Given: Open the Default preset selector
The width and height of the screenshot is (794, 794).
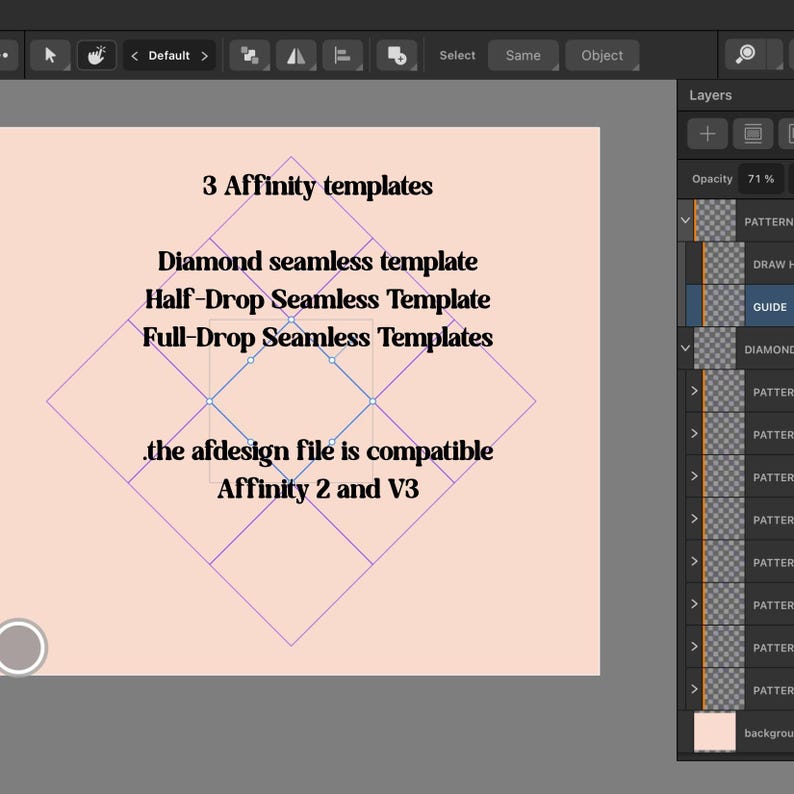Looking at the screenshot, I should [x=169, y=56].
